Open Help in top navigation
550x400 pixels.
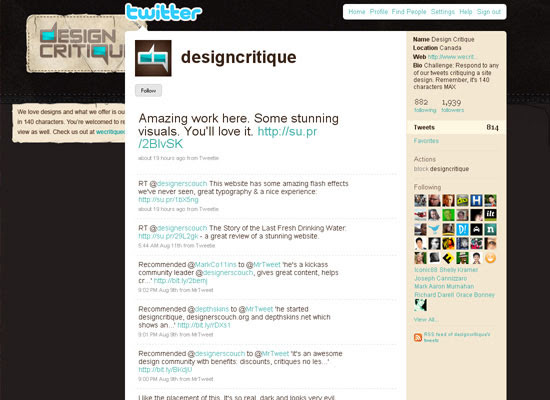click(466, 12)
